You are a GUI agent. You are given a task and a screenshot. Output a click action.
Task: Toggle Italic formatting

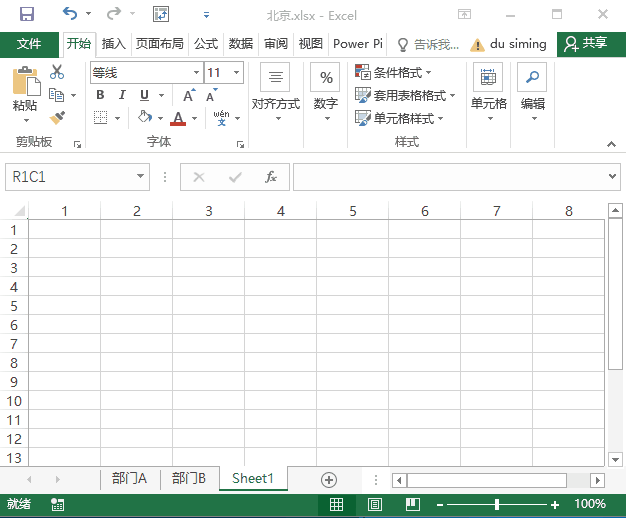click(123, 96)
